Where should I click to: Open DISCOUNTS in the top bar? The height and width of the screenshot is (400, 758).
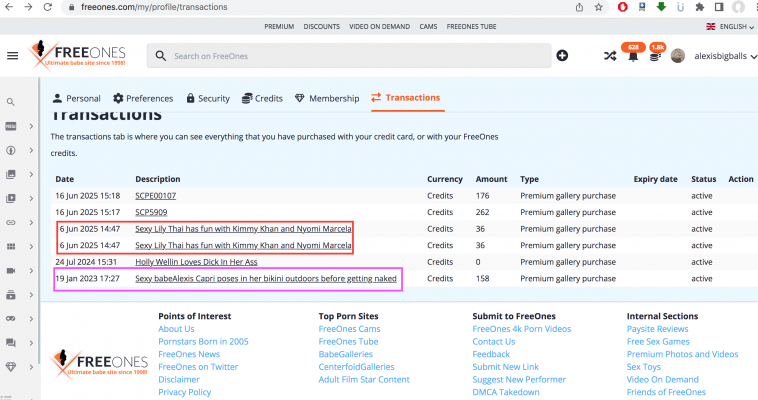(321, 27)
